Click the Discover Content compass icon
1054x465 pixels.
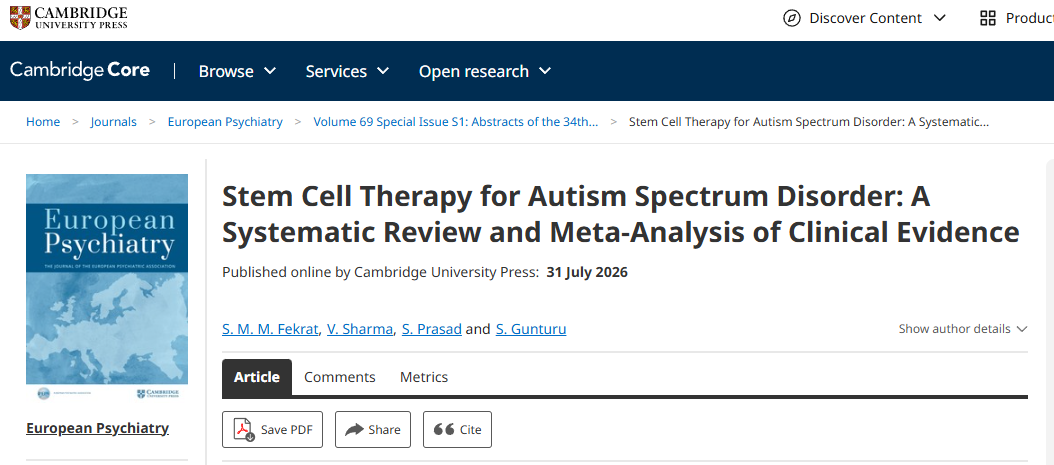(793, 18)
